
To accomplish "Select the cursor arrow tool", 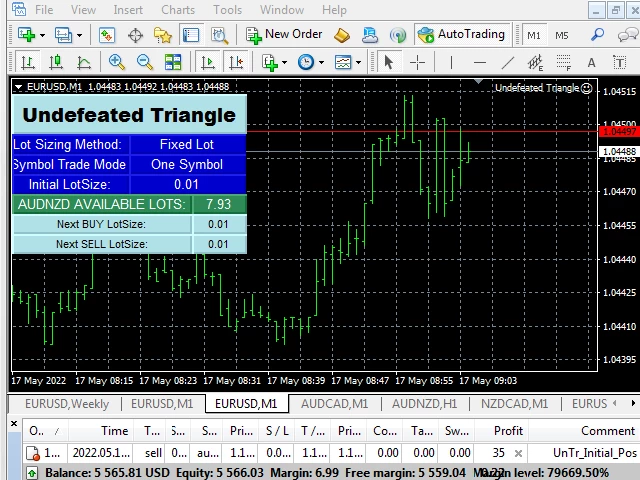I will tap(389, 62).
